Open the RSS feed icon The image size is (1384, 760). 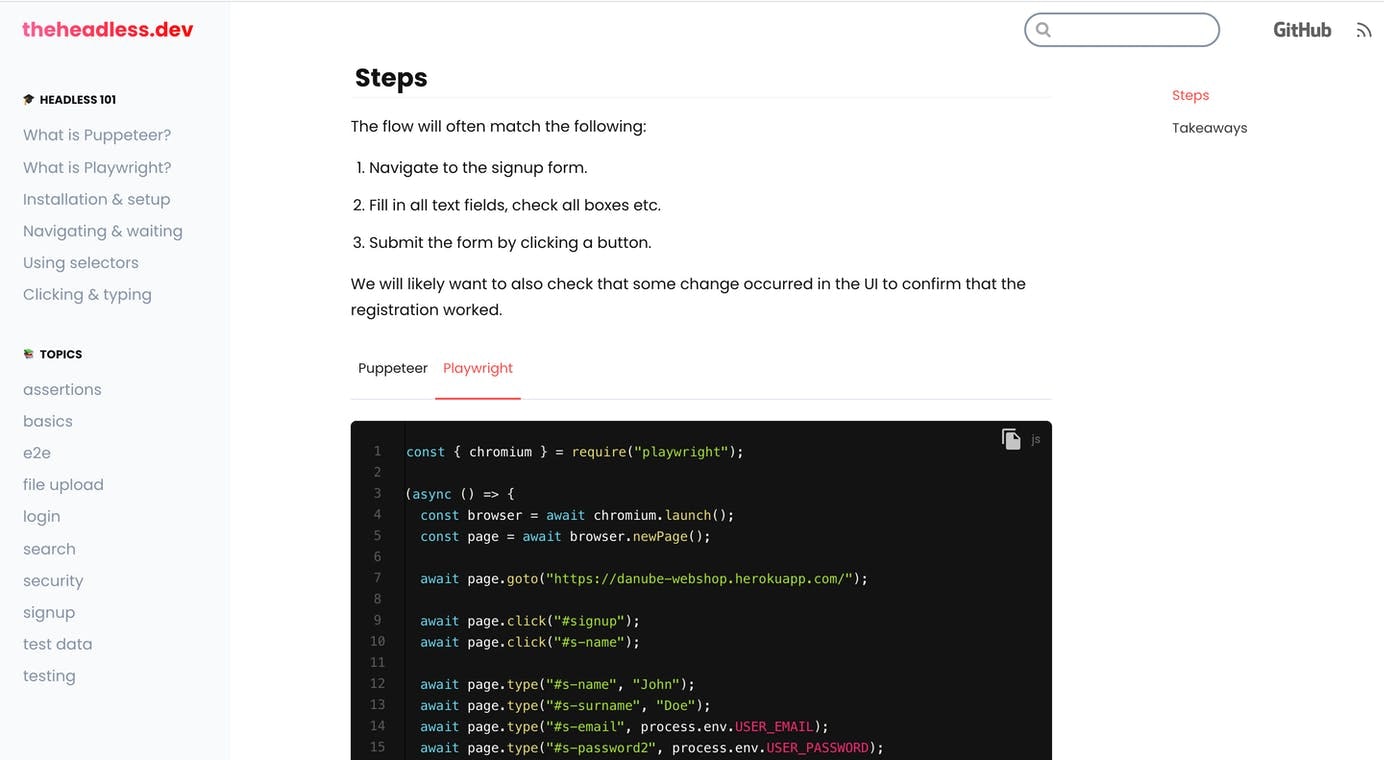click(1364, 30)
